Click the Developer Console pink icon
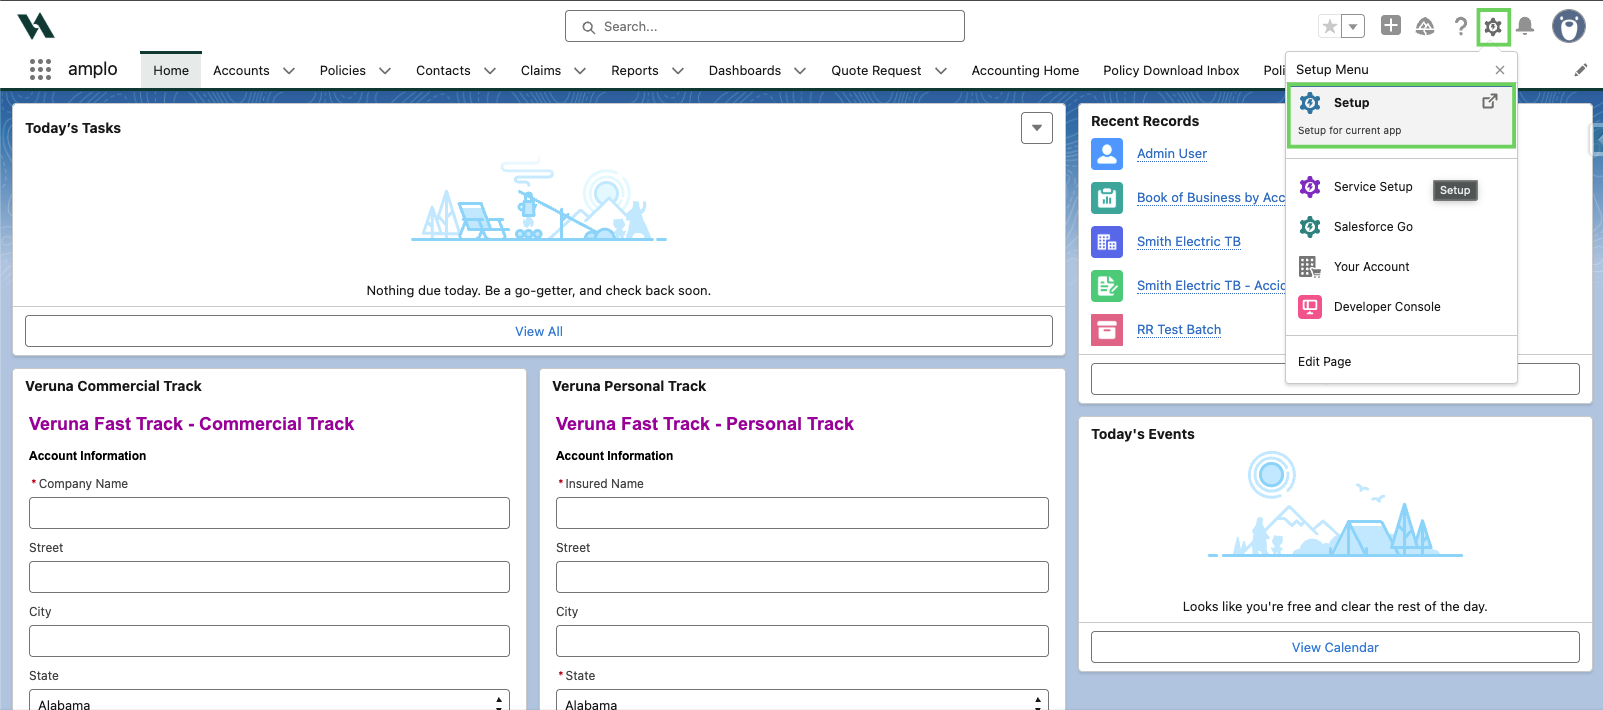Image resolution: width=1603 pixels, height=710 pixels. point(1310,307)
